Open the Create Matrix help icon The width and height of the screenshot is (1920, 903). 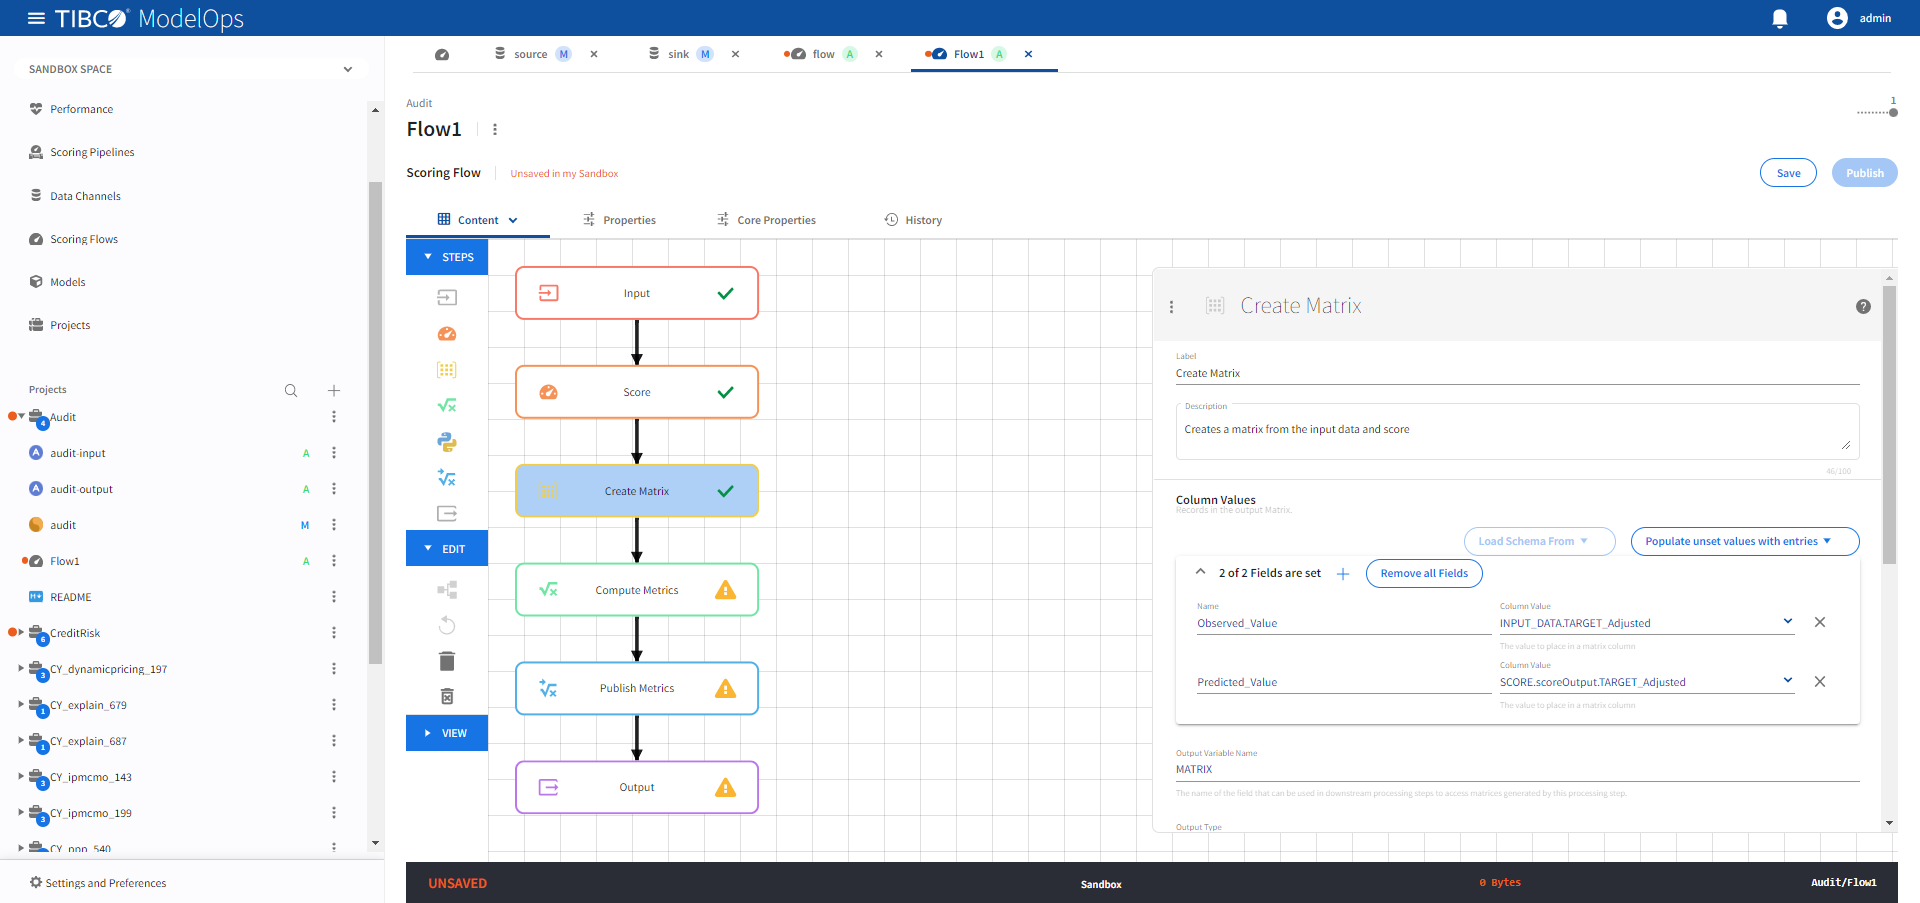tap(1863, 307)
